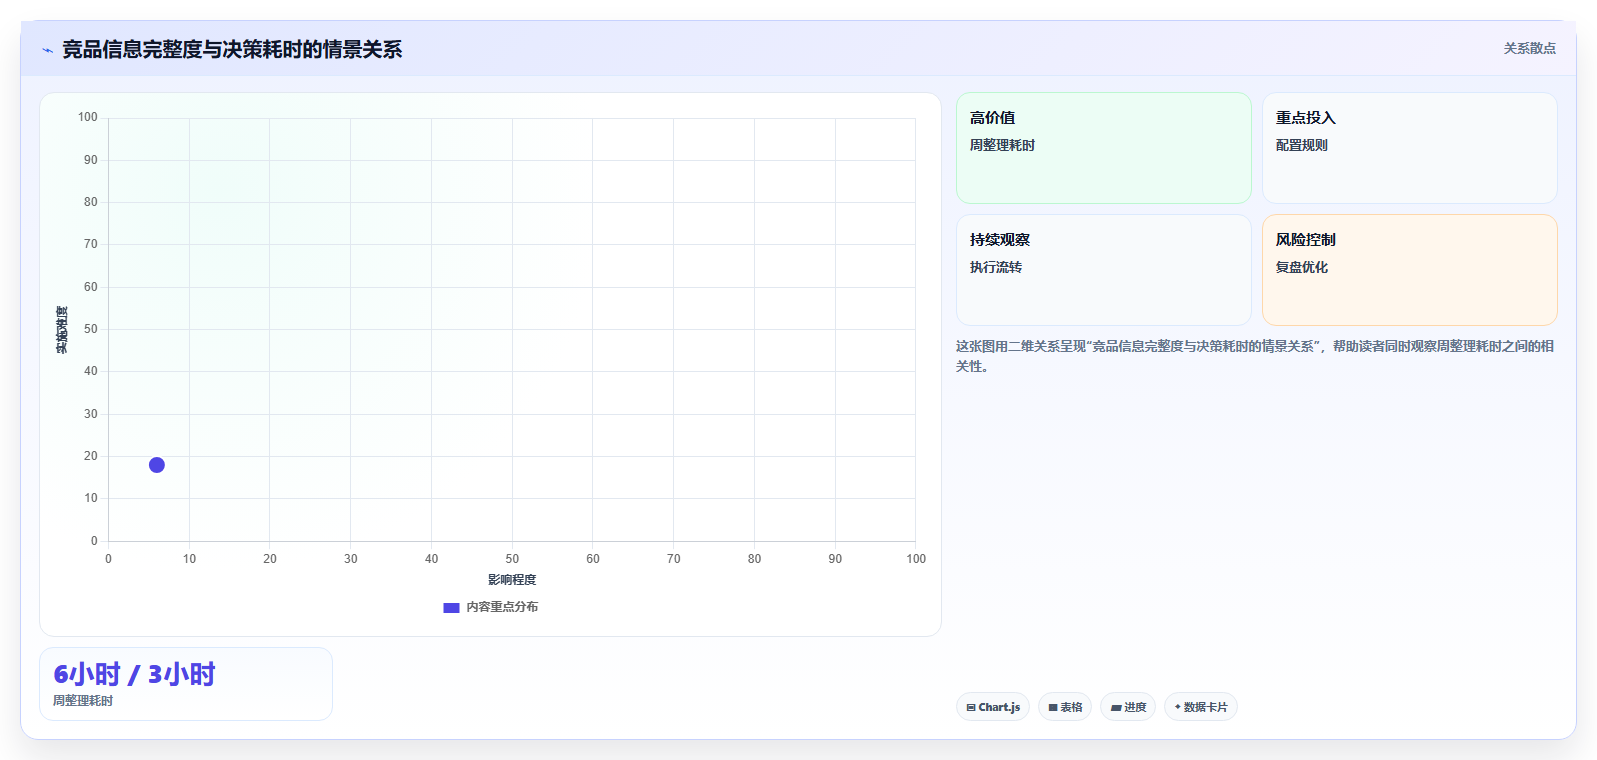The height and width of the screenshot is (760, 1597).
Task: Click the 实施难度 y-axis title
Action: [x=62, y=330]
